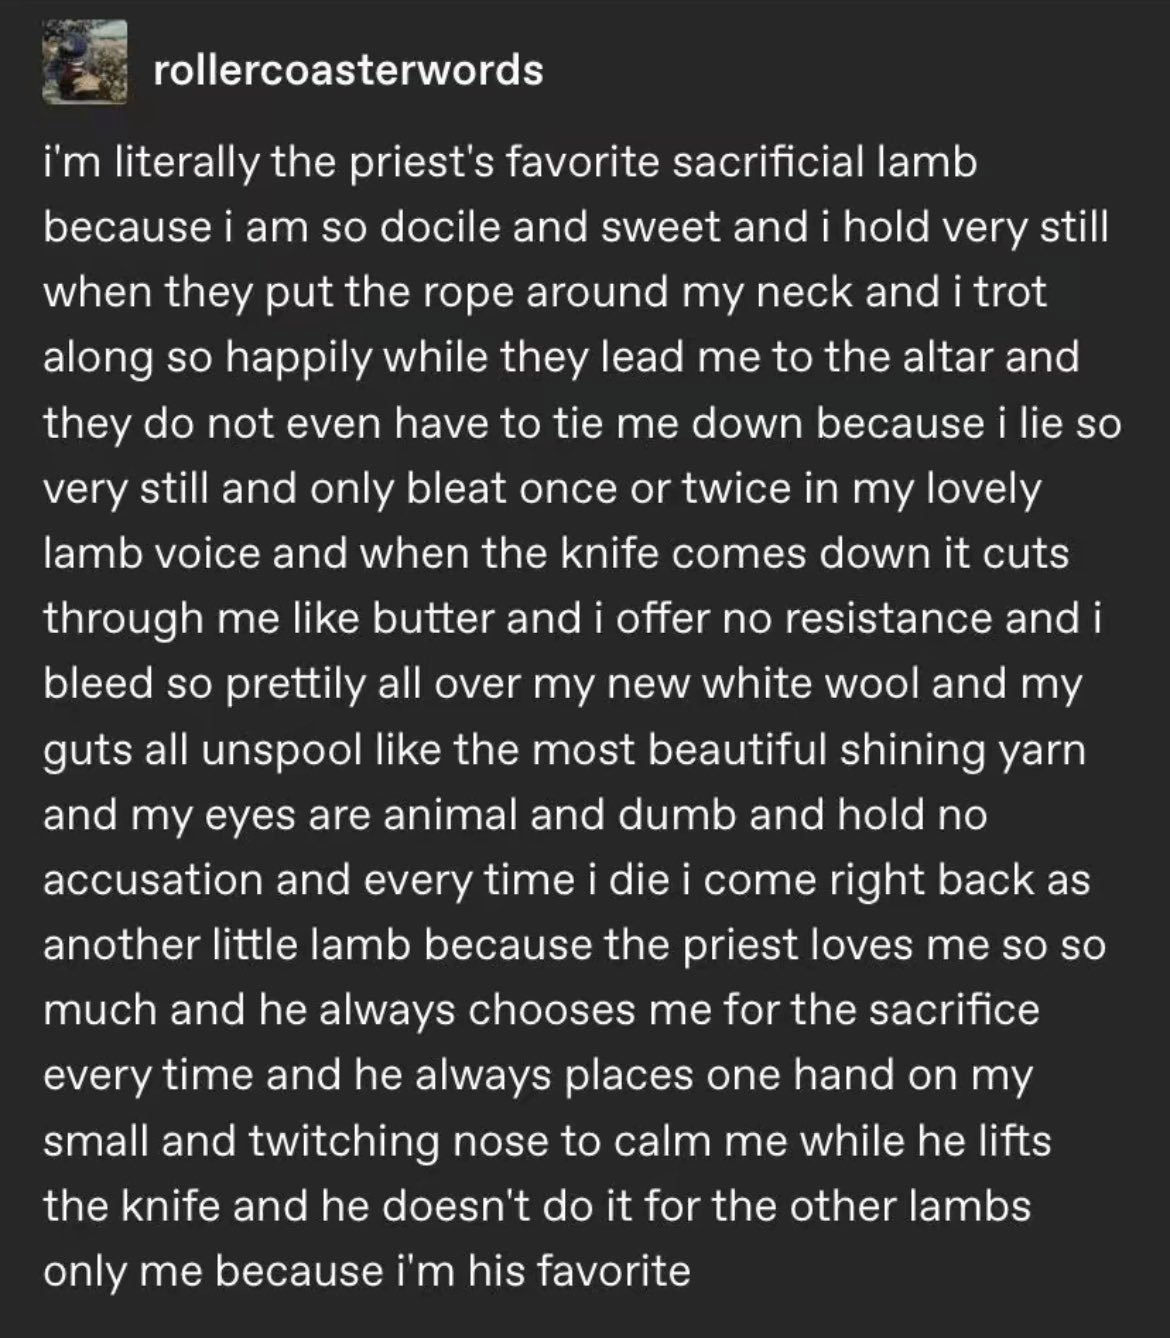
Task: Click the line starting "lamb voice and when"
Action: pyautogui.click(x=555, y=553)
